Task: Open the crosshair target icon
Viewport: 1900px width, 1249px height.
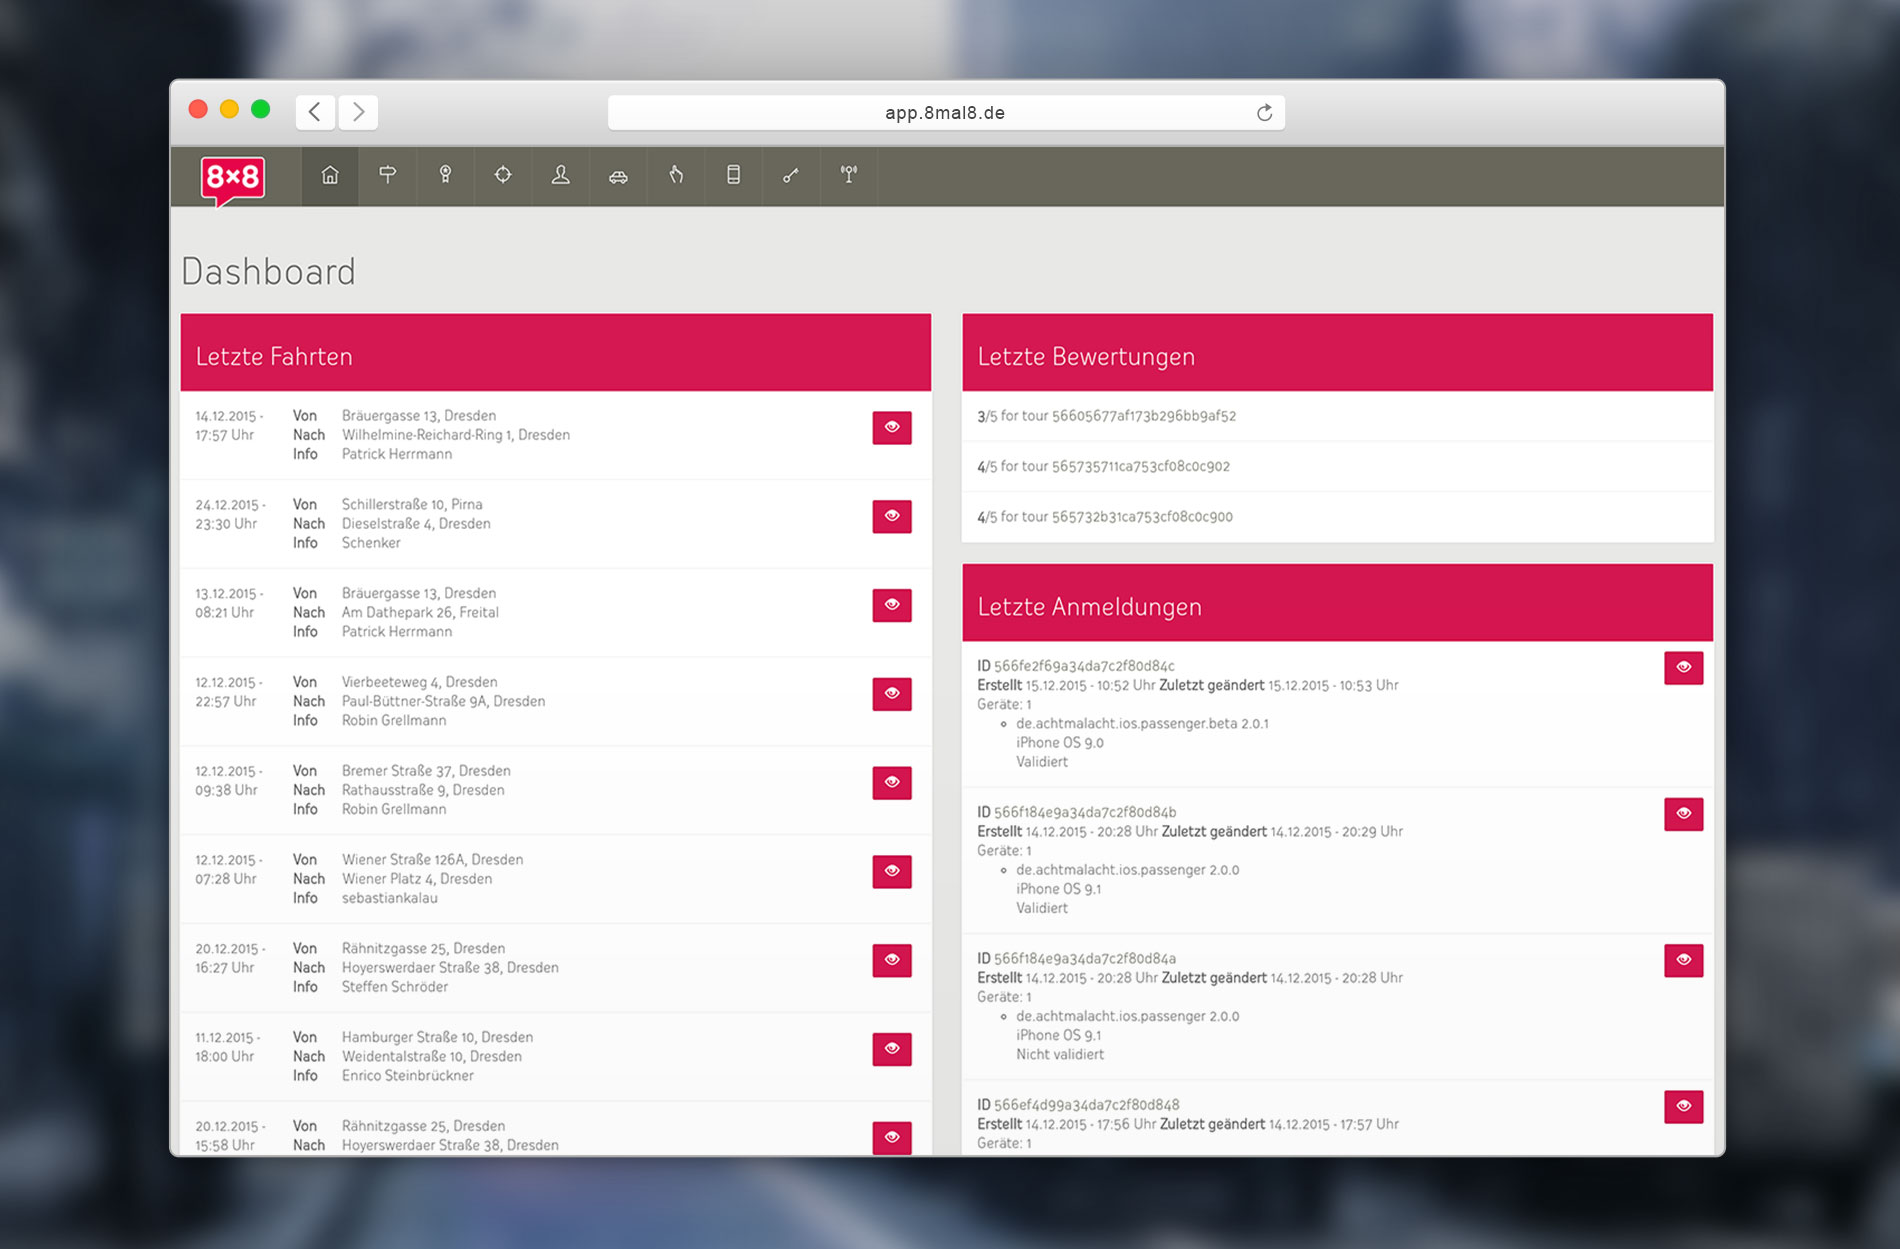Action: click(x=503, y=176)
